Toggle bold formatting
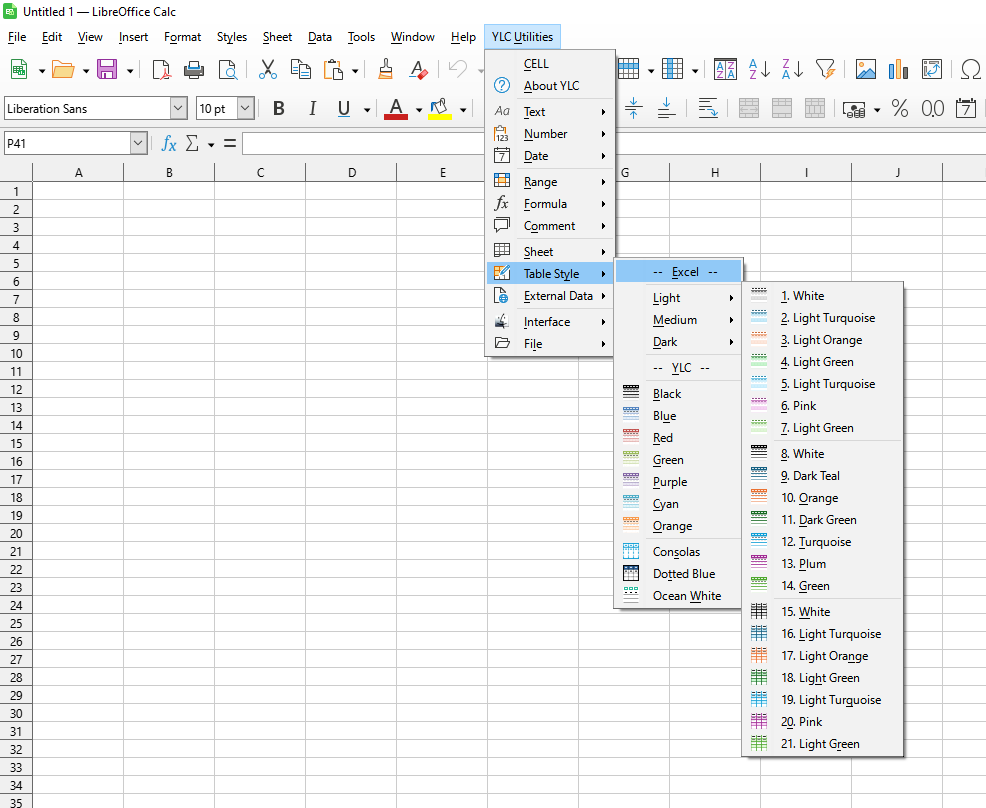The image size is (986, 808). click(278, 108)
